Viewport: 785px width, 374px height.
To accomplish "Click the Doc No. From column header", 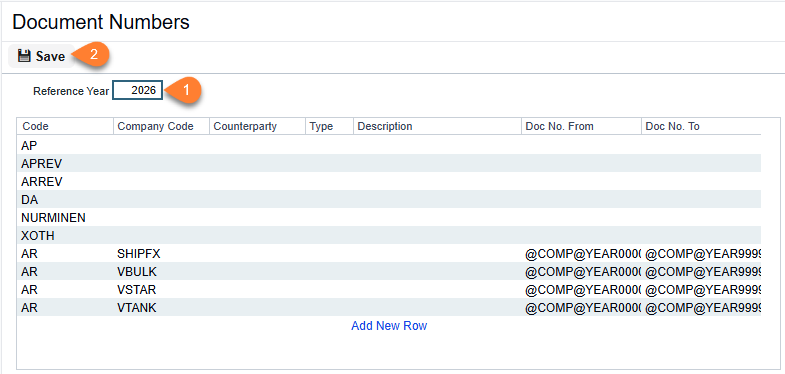I will pyautogui.click(x=581, y=127).
